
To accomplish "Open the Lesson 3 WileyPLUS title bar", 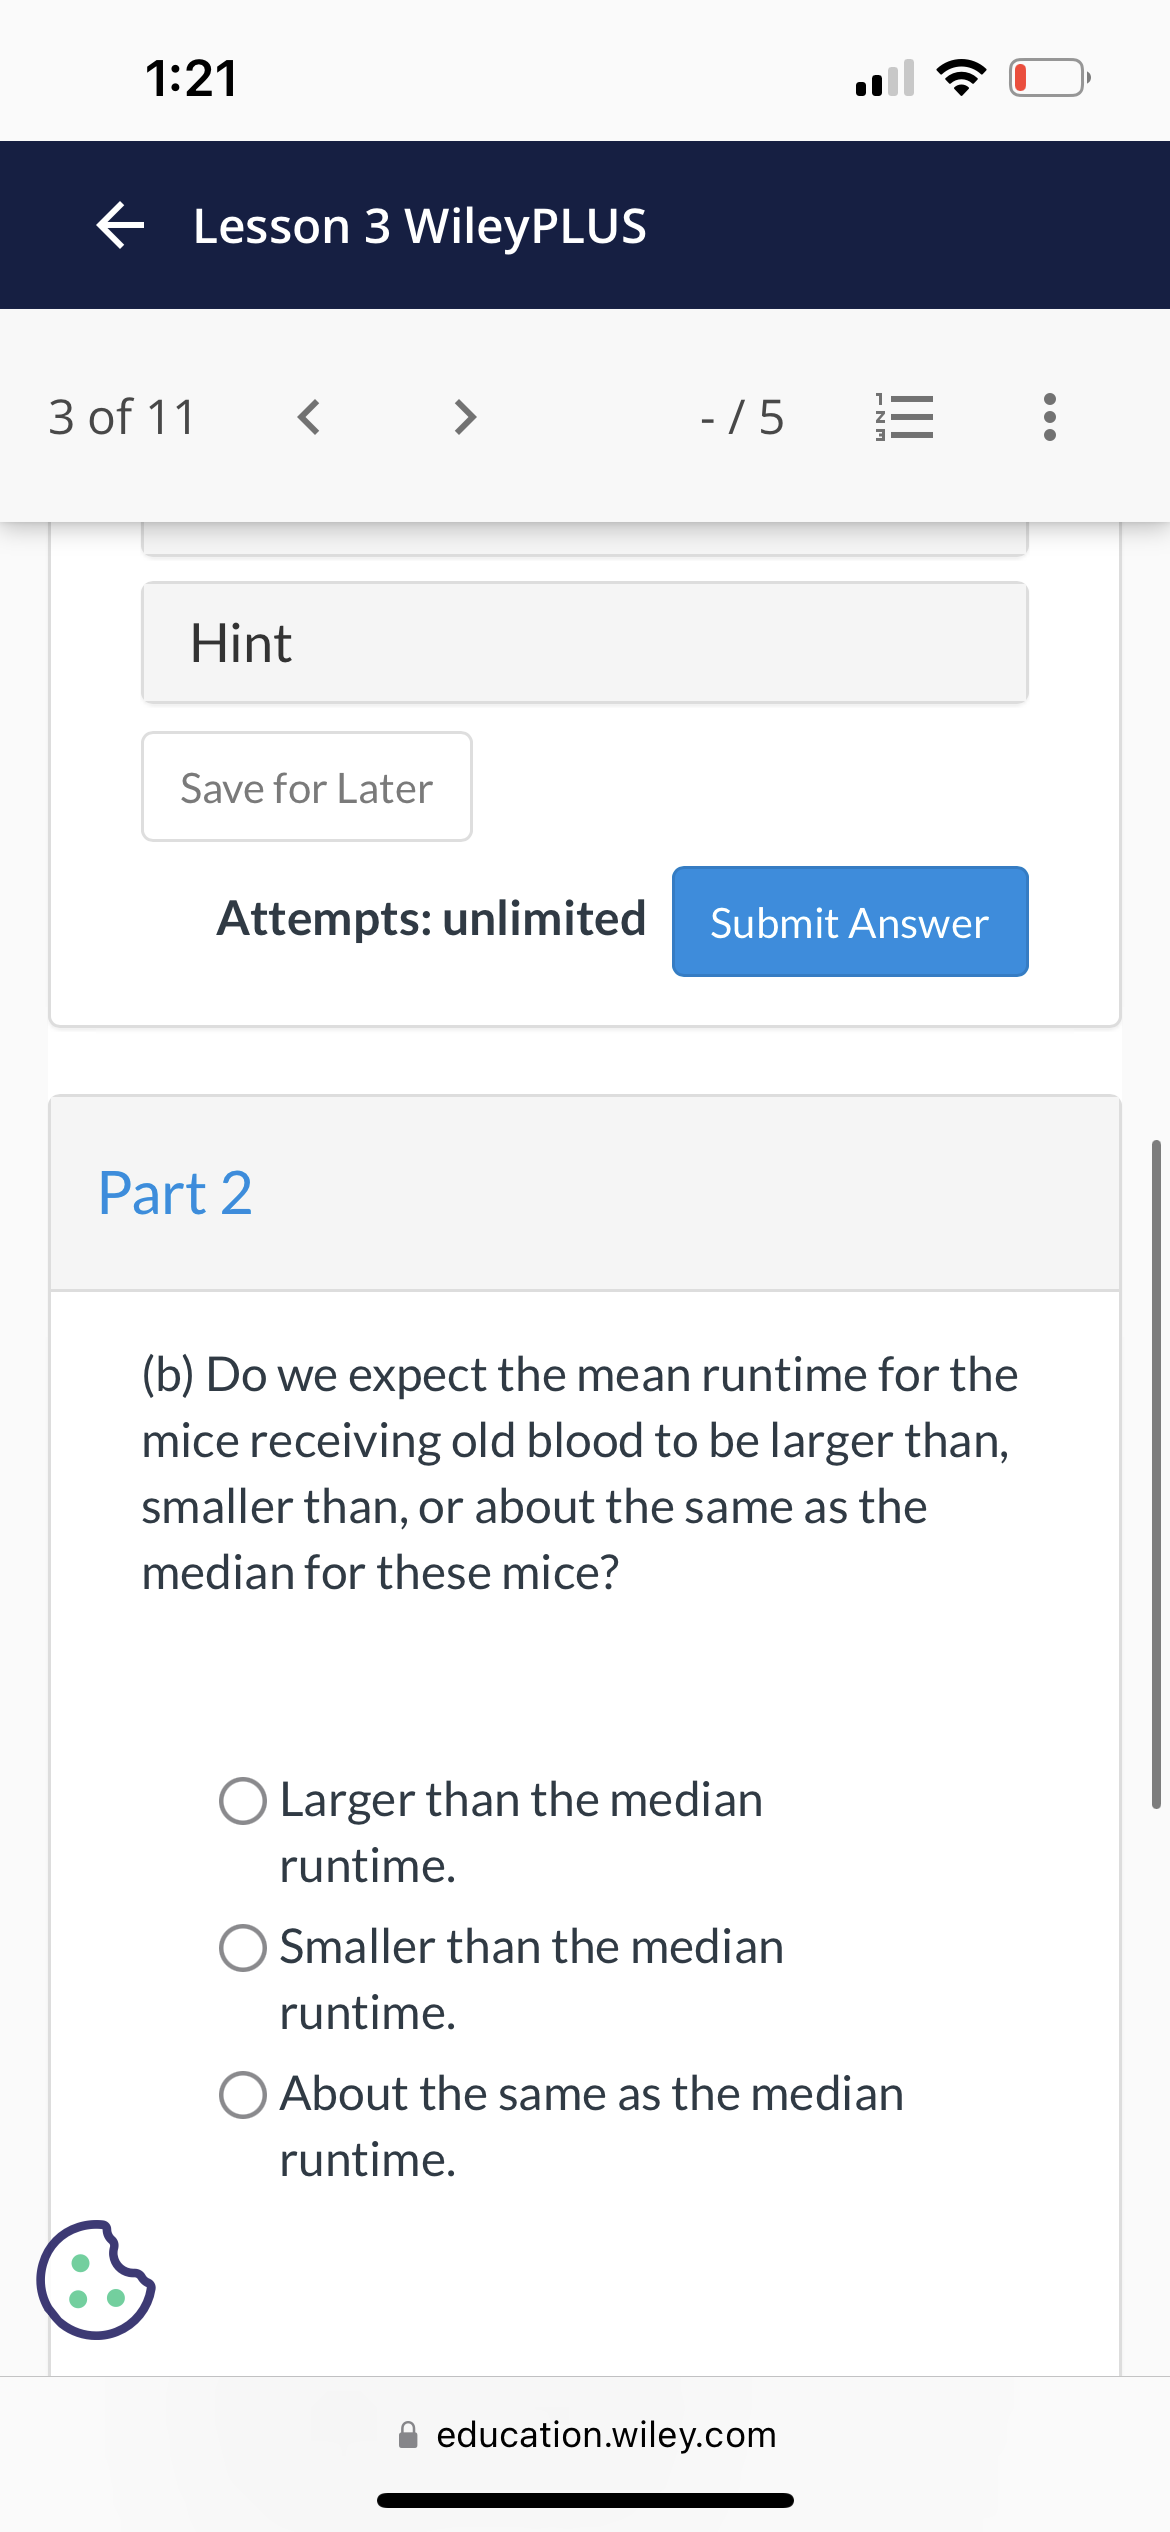I will coord(420,225).
